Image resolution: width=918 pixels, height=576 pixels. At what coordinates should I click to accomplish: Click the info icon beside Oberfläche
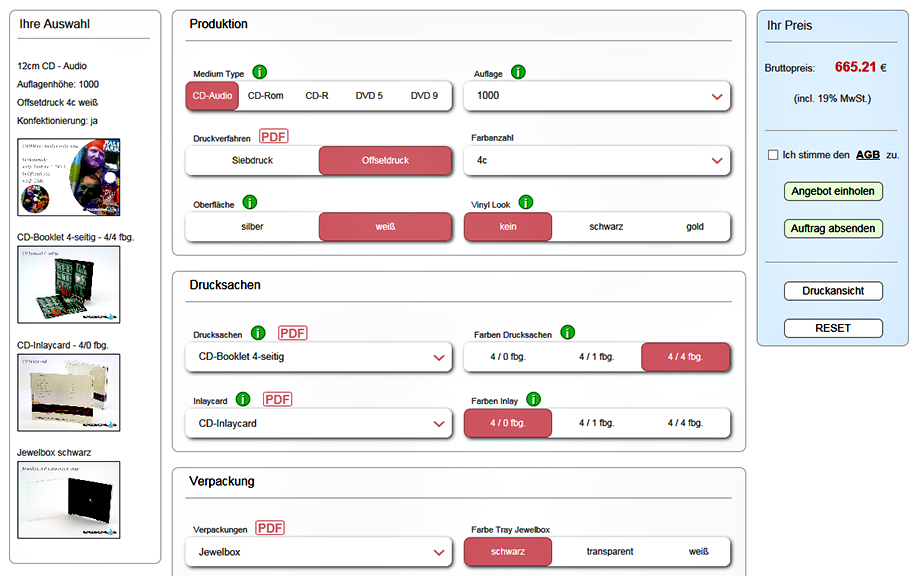pyautogui.click(x=250, y=203)
